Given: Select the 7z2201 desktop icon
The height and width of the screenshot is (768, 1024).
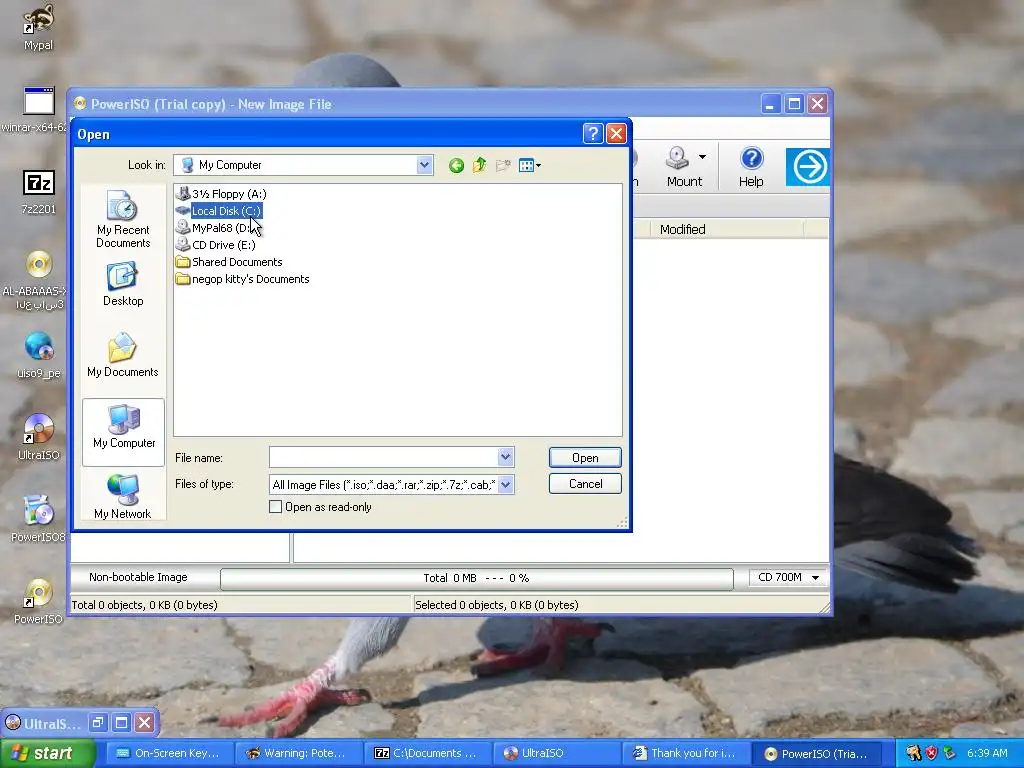Looking at the screenshot, I should [39, 192].
